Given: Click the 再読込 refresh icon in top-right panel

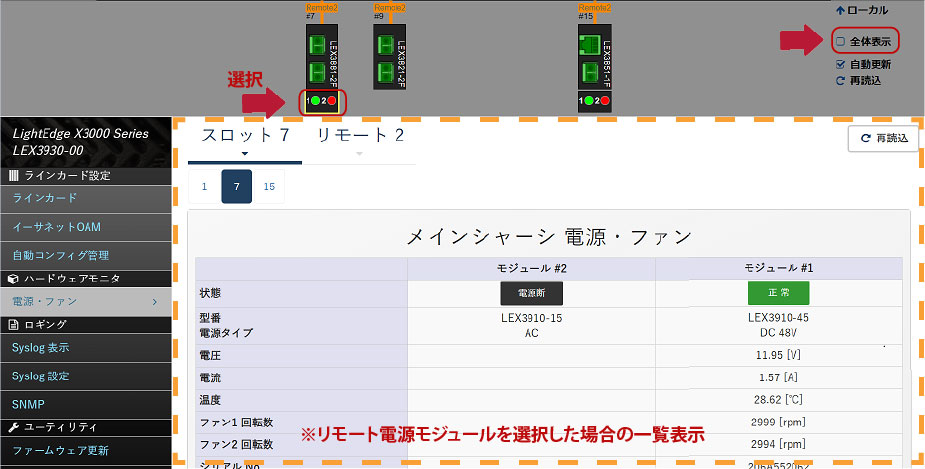Looking at the screenshot, I should [x=841, y=81].
